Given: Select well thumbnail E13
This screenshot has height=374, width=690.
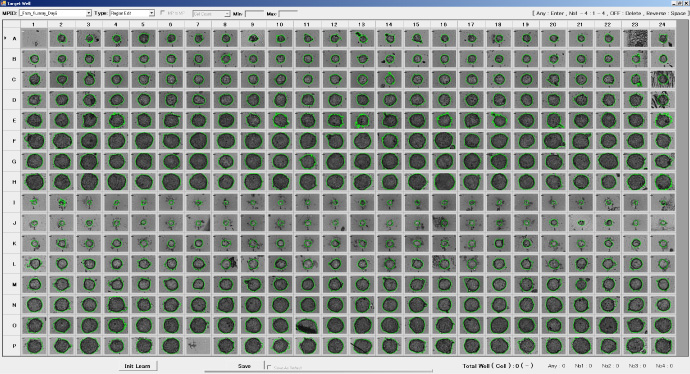Looking at the screenshot, I should [362, 120].
